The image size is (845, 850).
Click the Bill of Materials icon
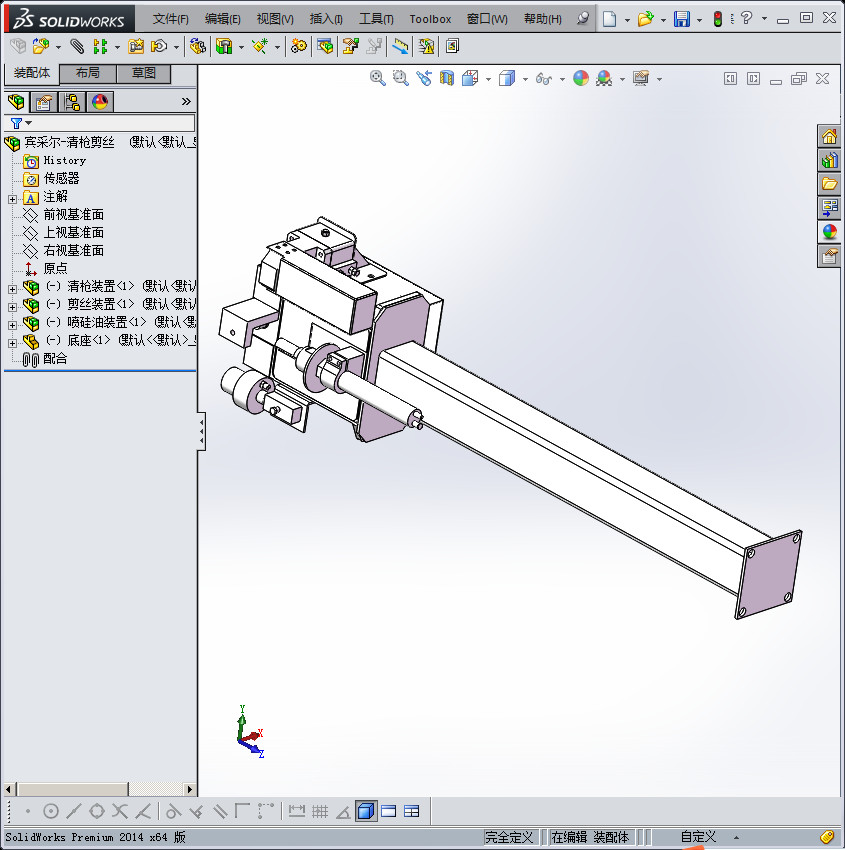(325, 47)
